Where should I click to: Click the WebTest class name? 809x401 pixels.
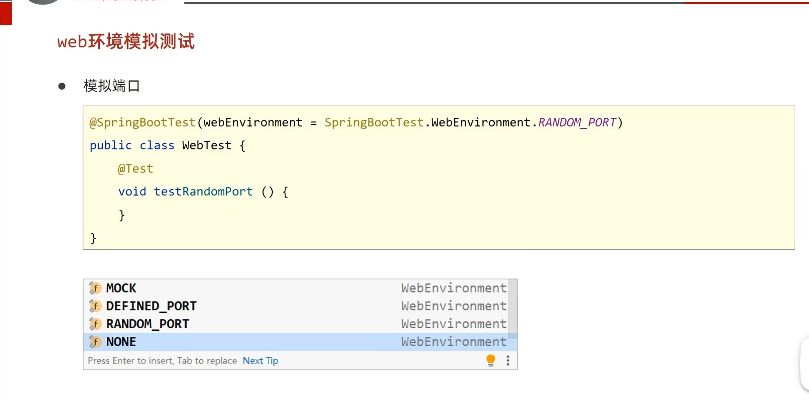(x=206, y=146)
